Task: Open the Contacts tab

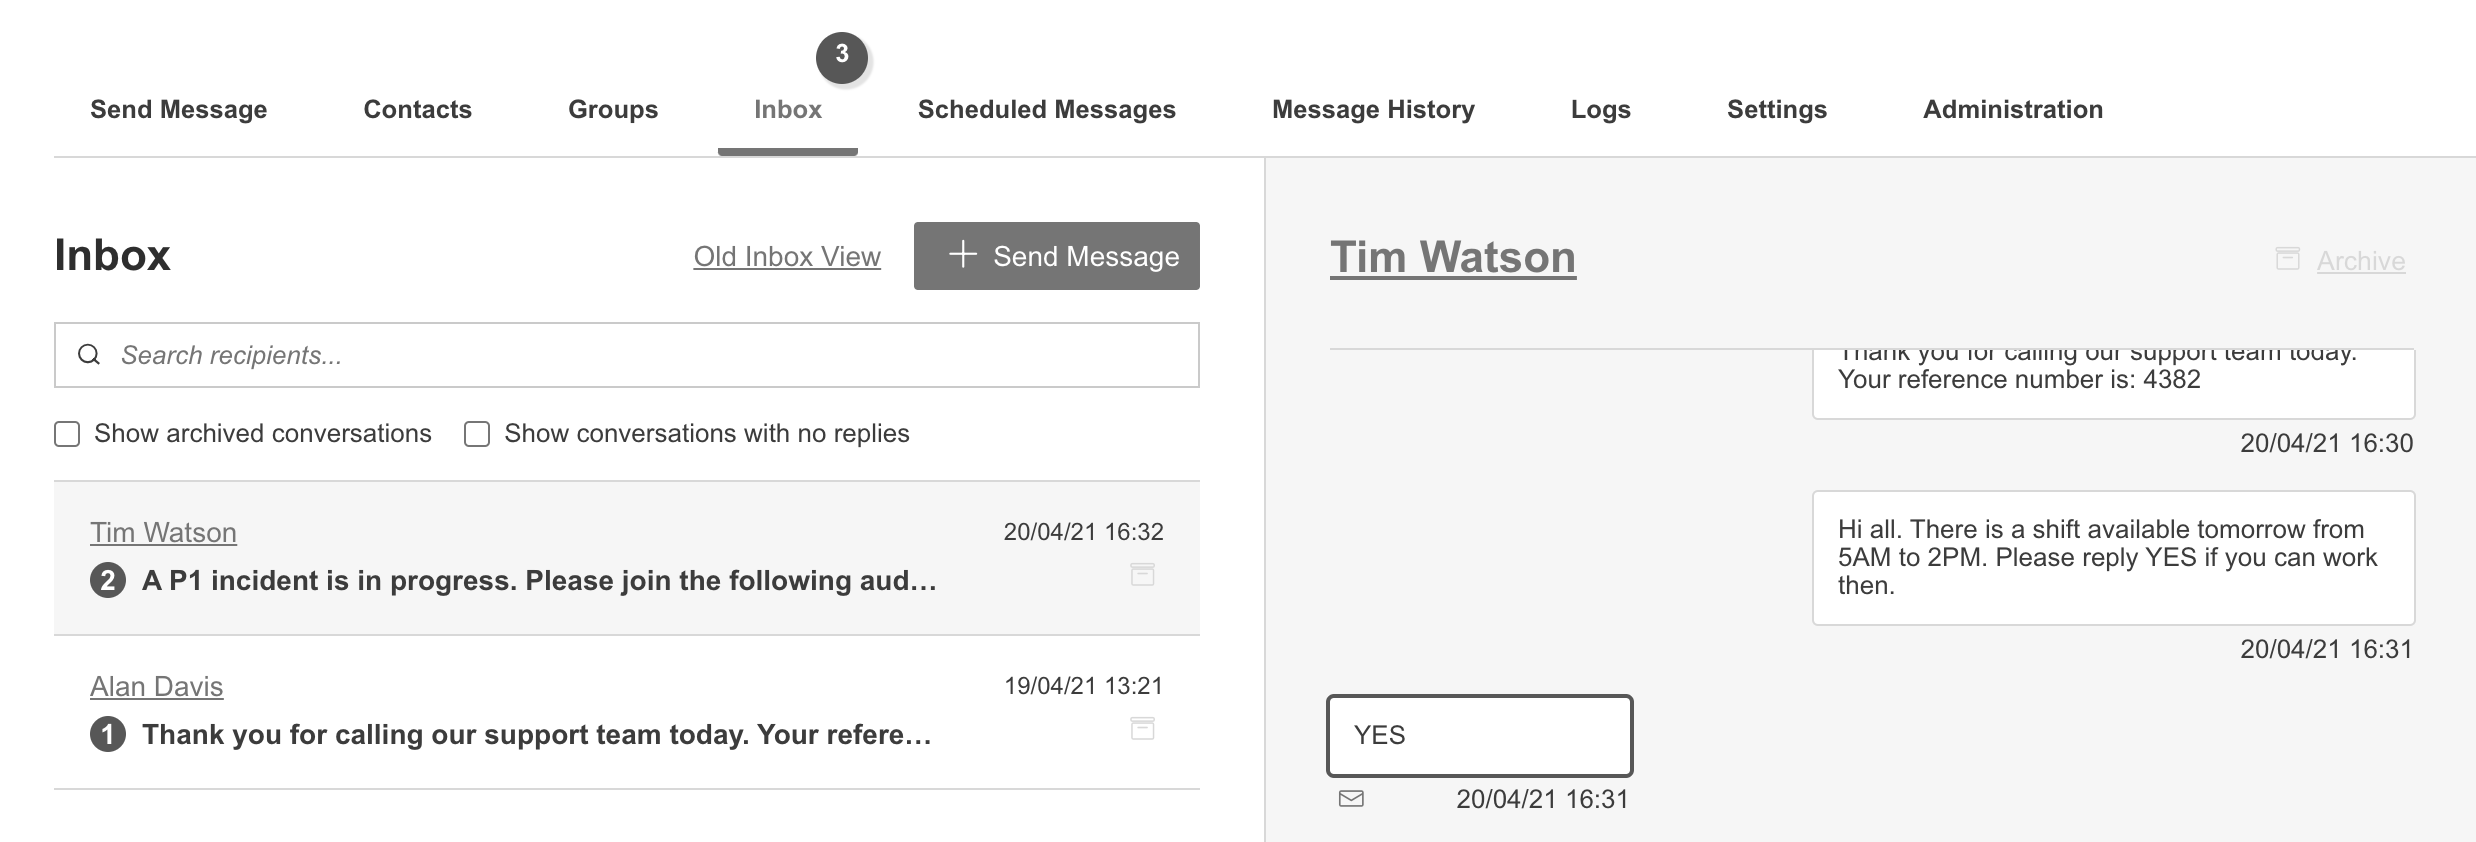Action: click(417, 109)
